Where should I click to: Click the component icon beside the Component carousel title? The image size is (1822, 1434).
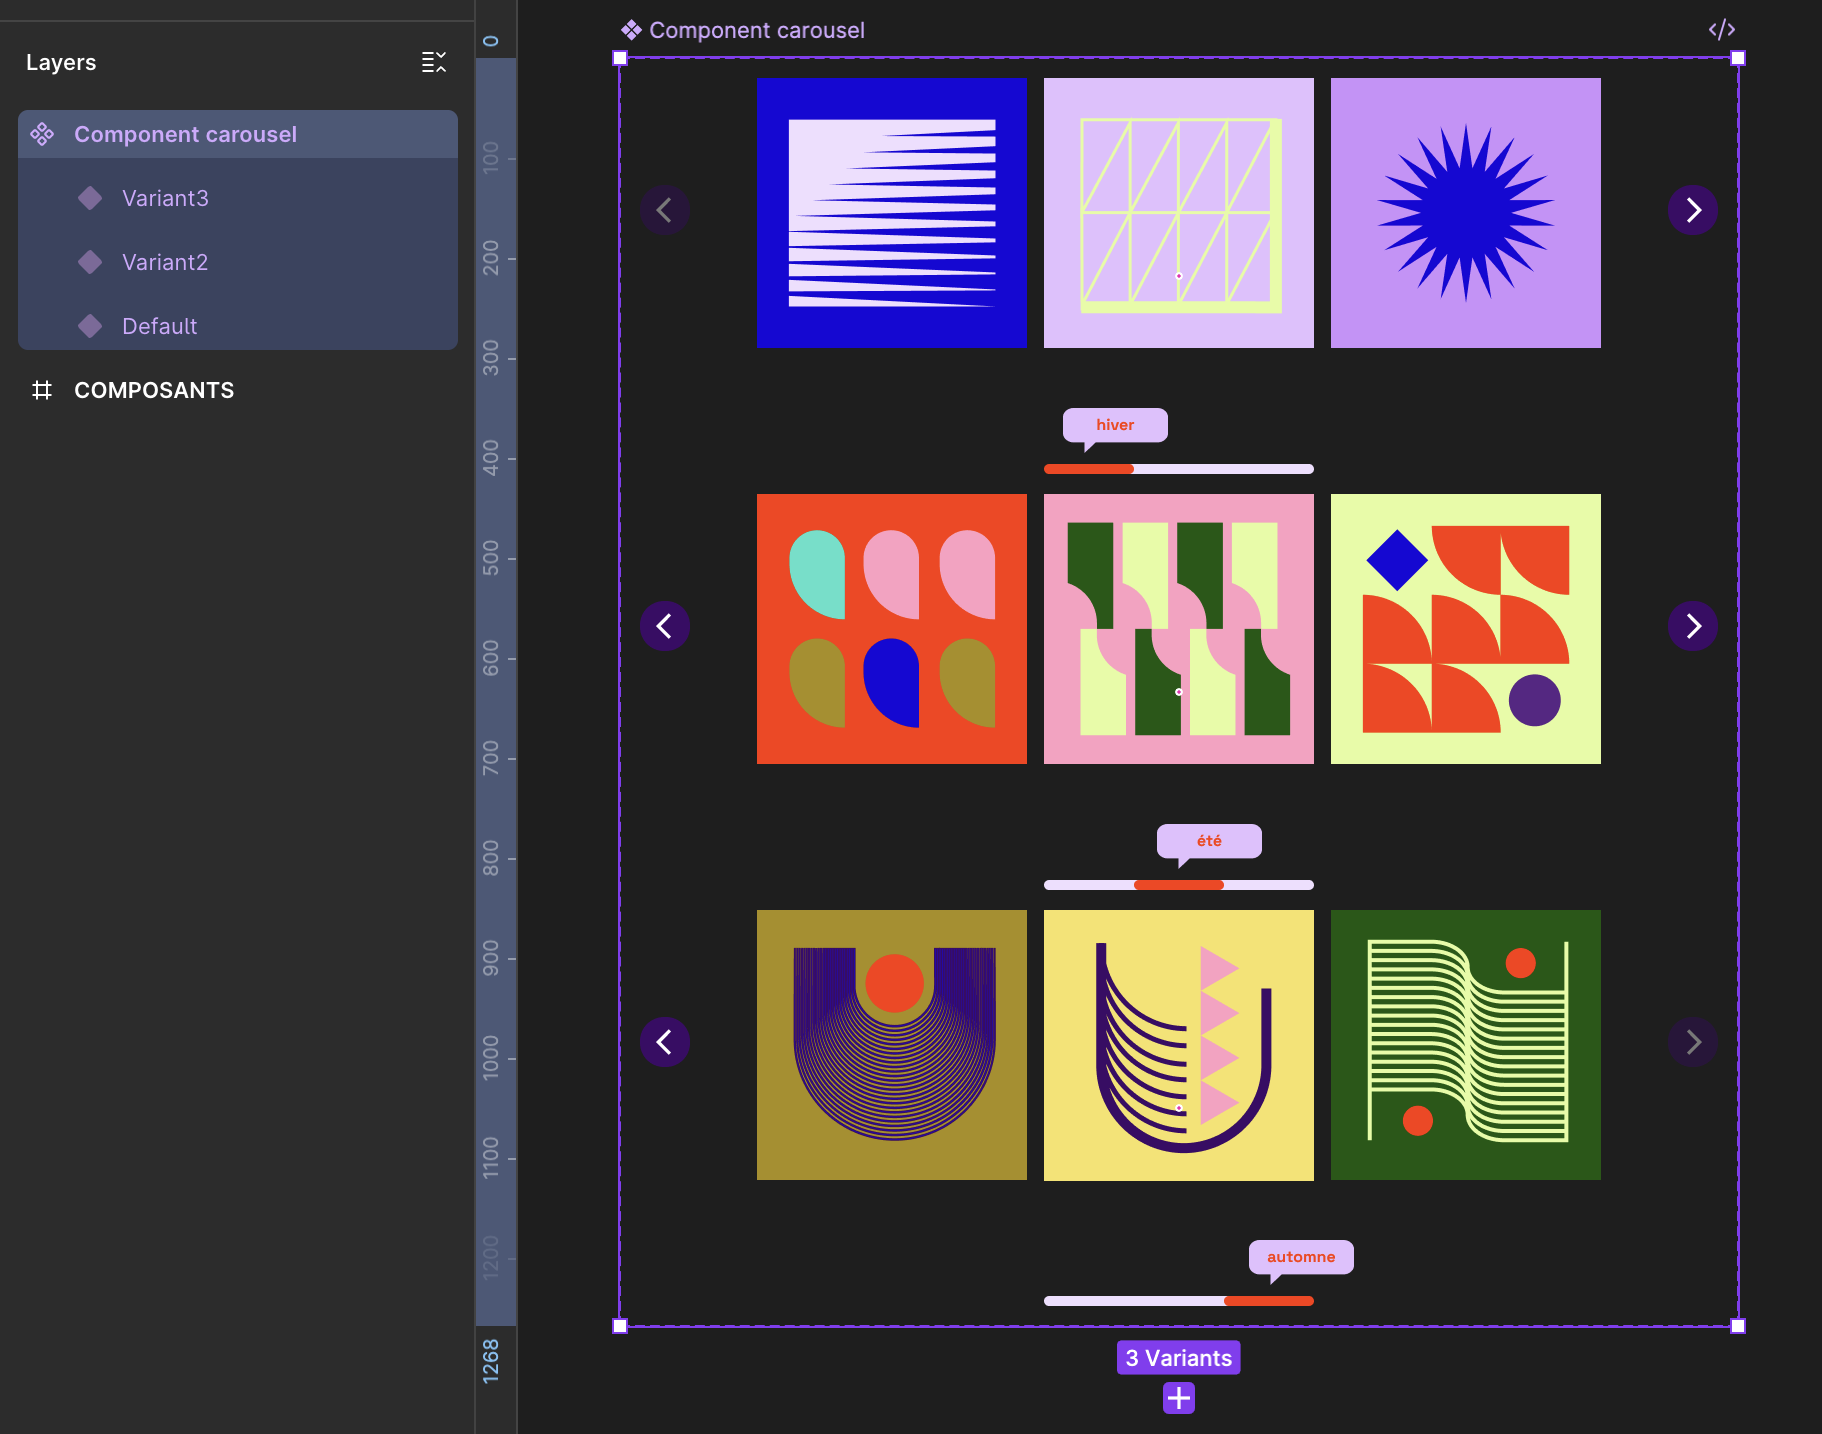pyautogui.click(x=631, y=30)
